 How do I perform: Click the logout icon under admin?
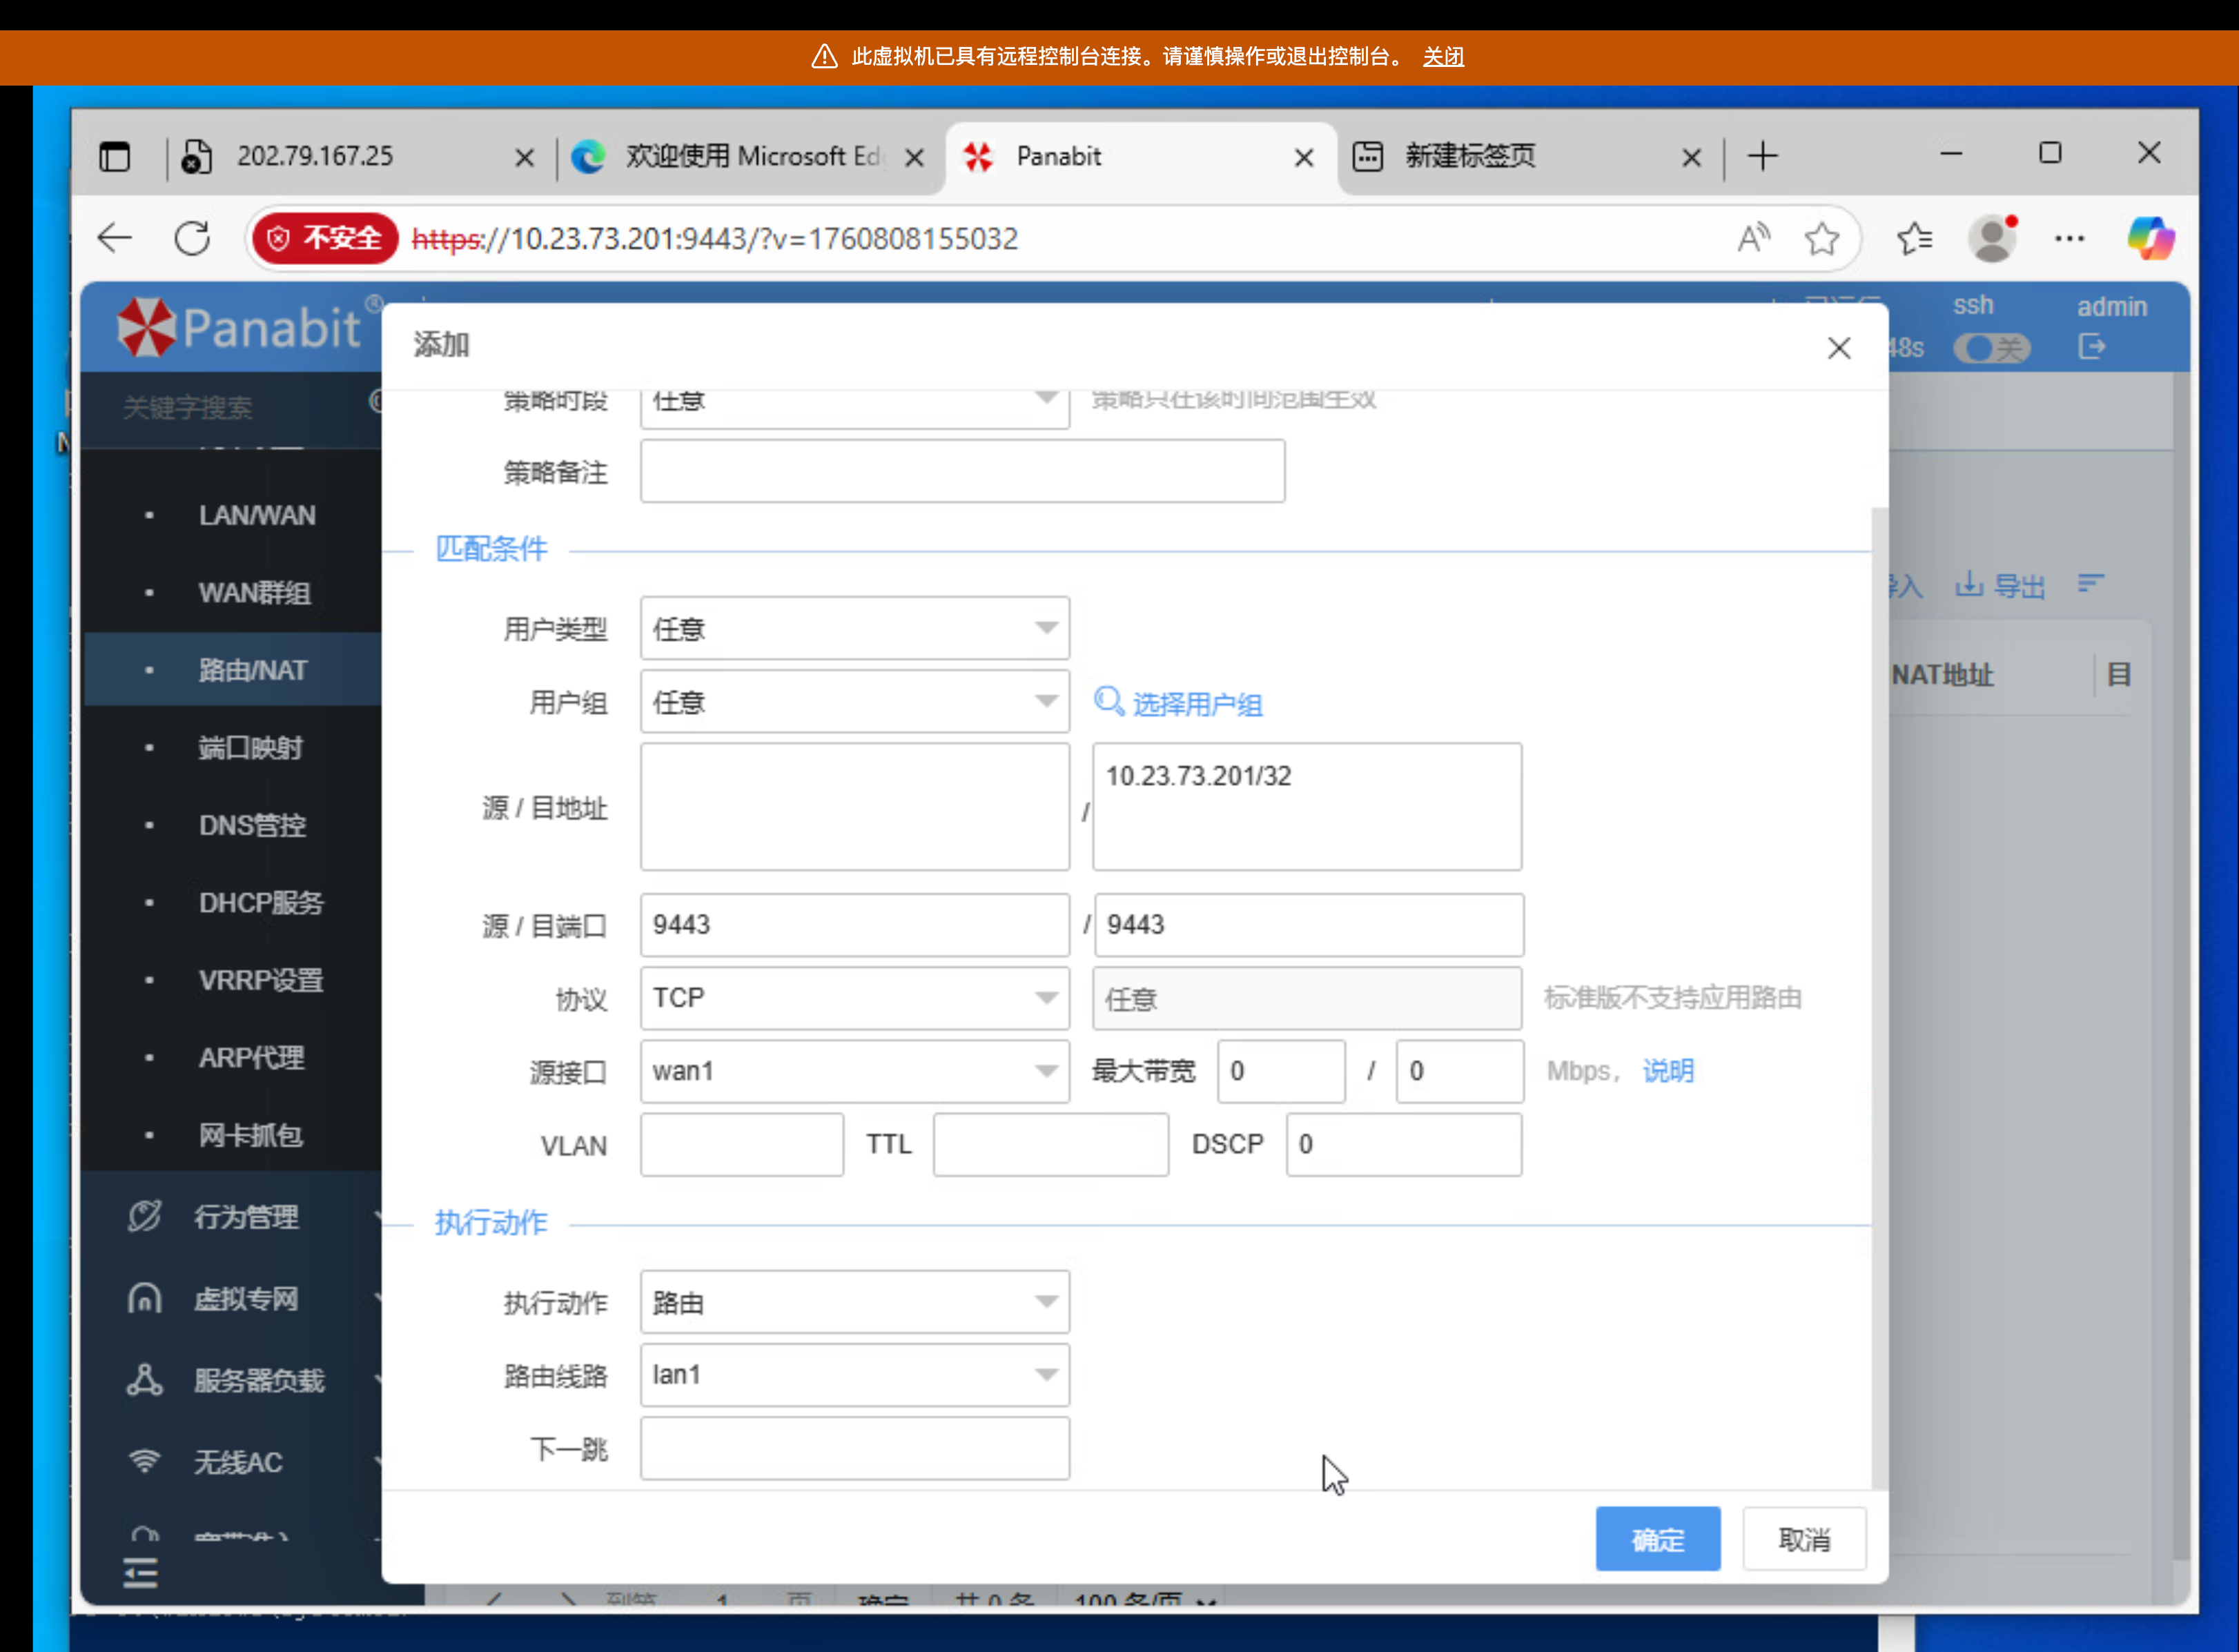click(x=2092, y=347)
